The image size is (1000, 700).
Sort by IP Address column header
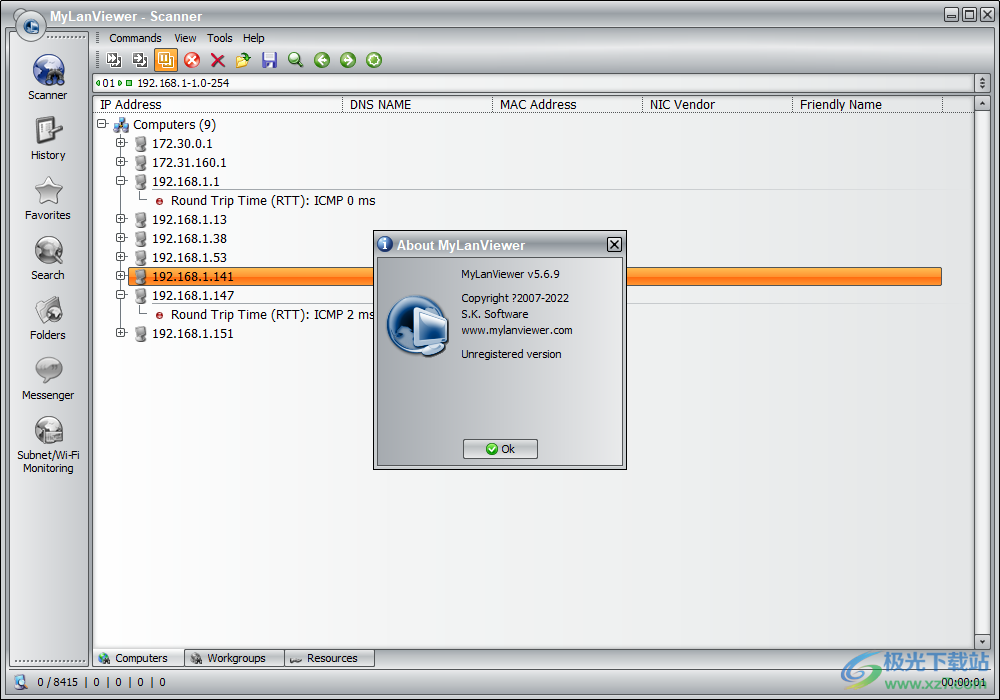[217, 105]
